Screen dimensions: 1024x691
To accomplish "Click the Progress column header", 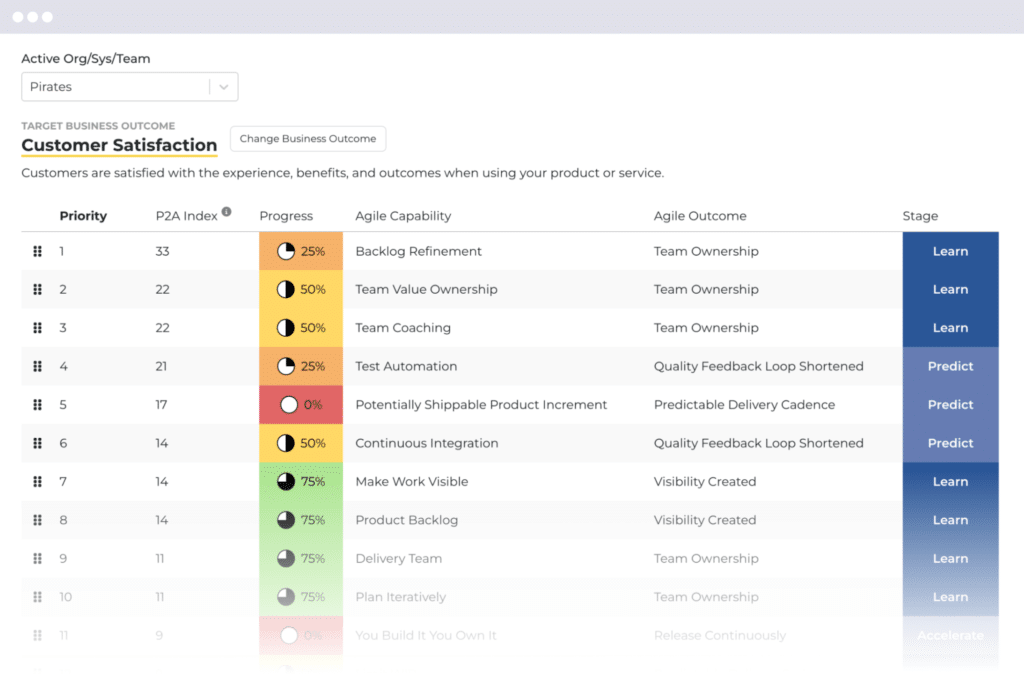I will [x=287, y=215].
